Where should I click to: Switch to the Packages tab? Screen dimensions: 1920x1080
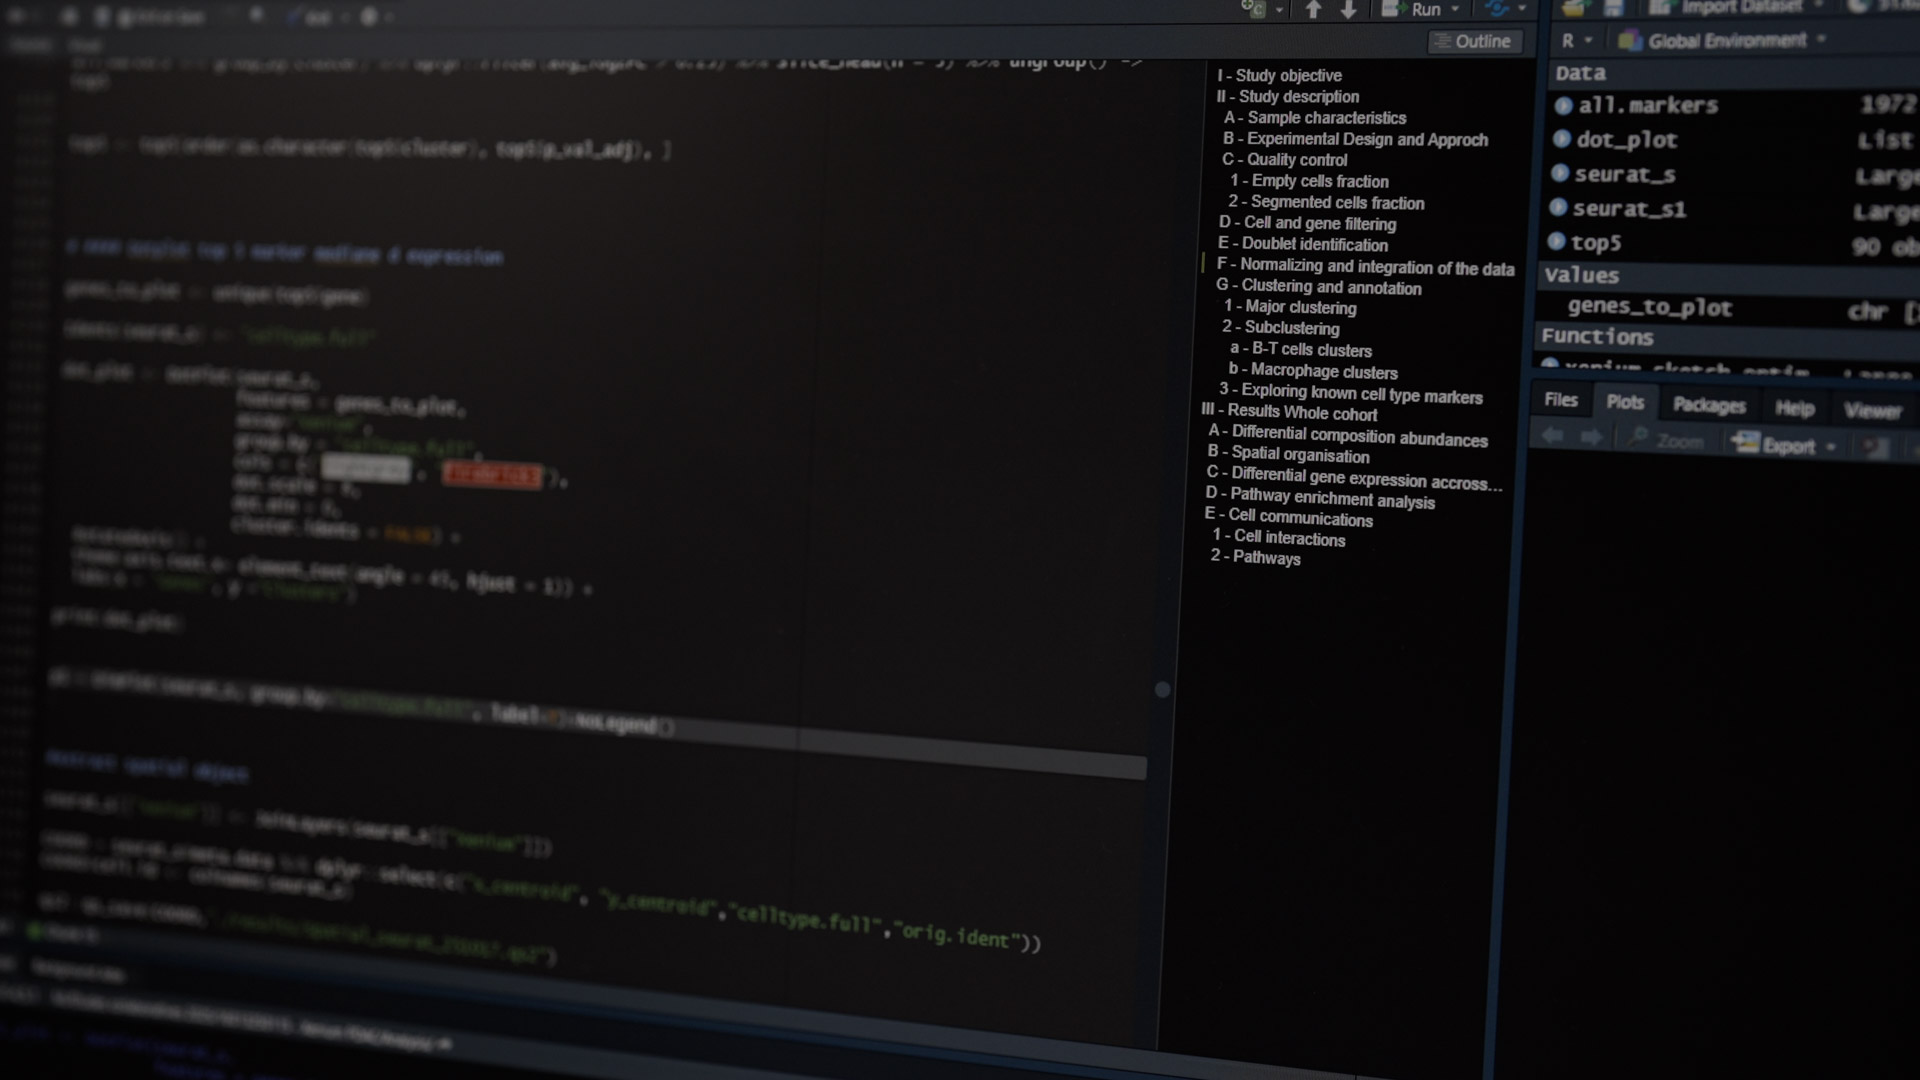1708,405
